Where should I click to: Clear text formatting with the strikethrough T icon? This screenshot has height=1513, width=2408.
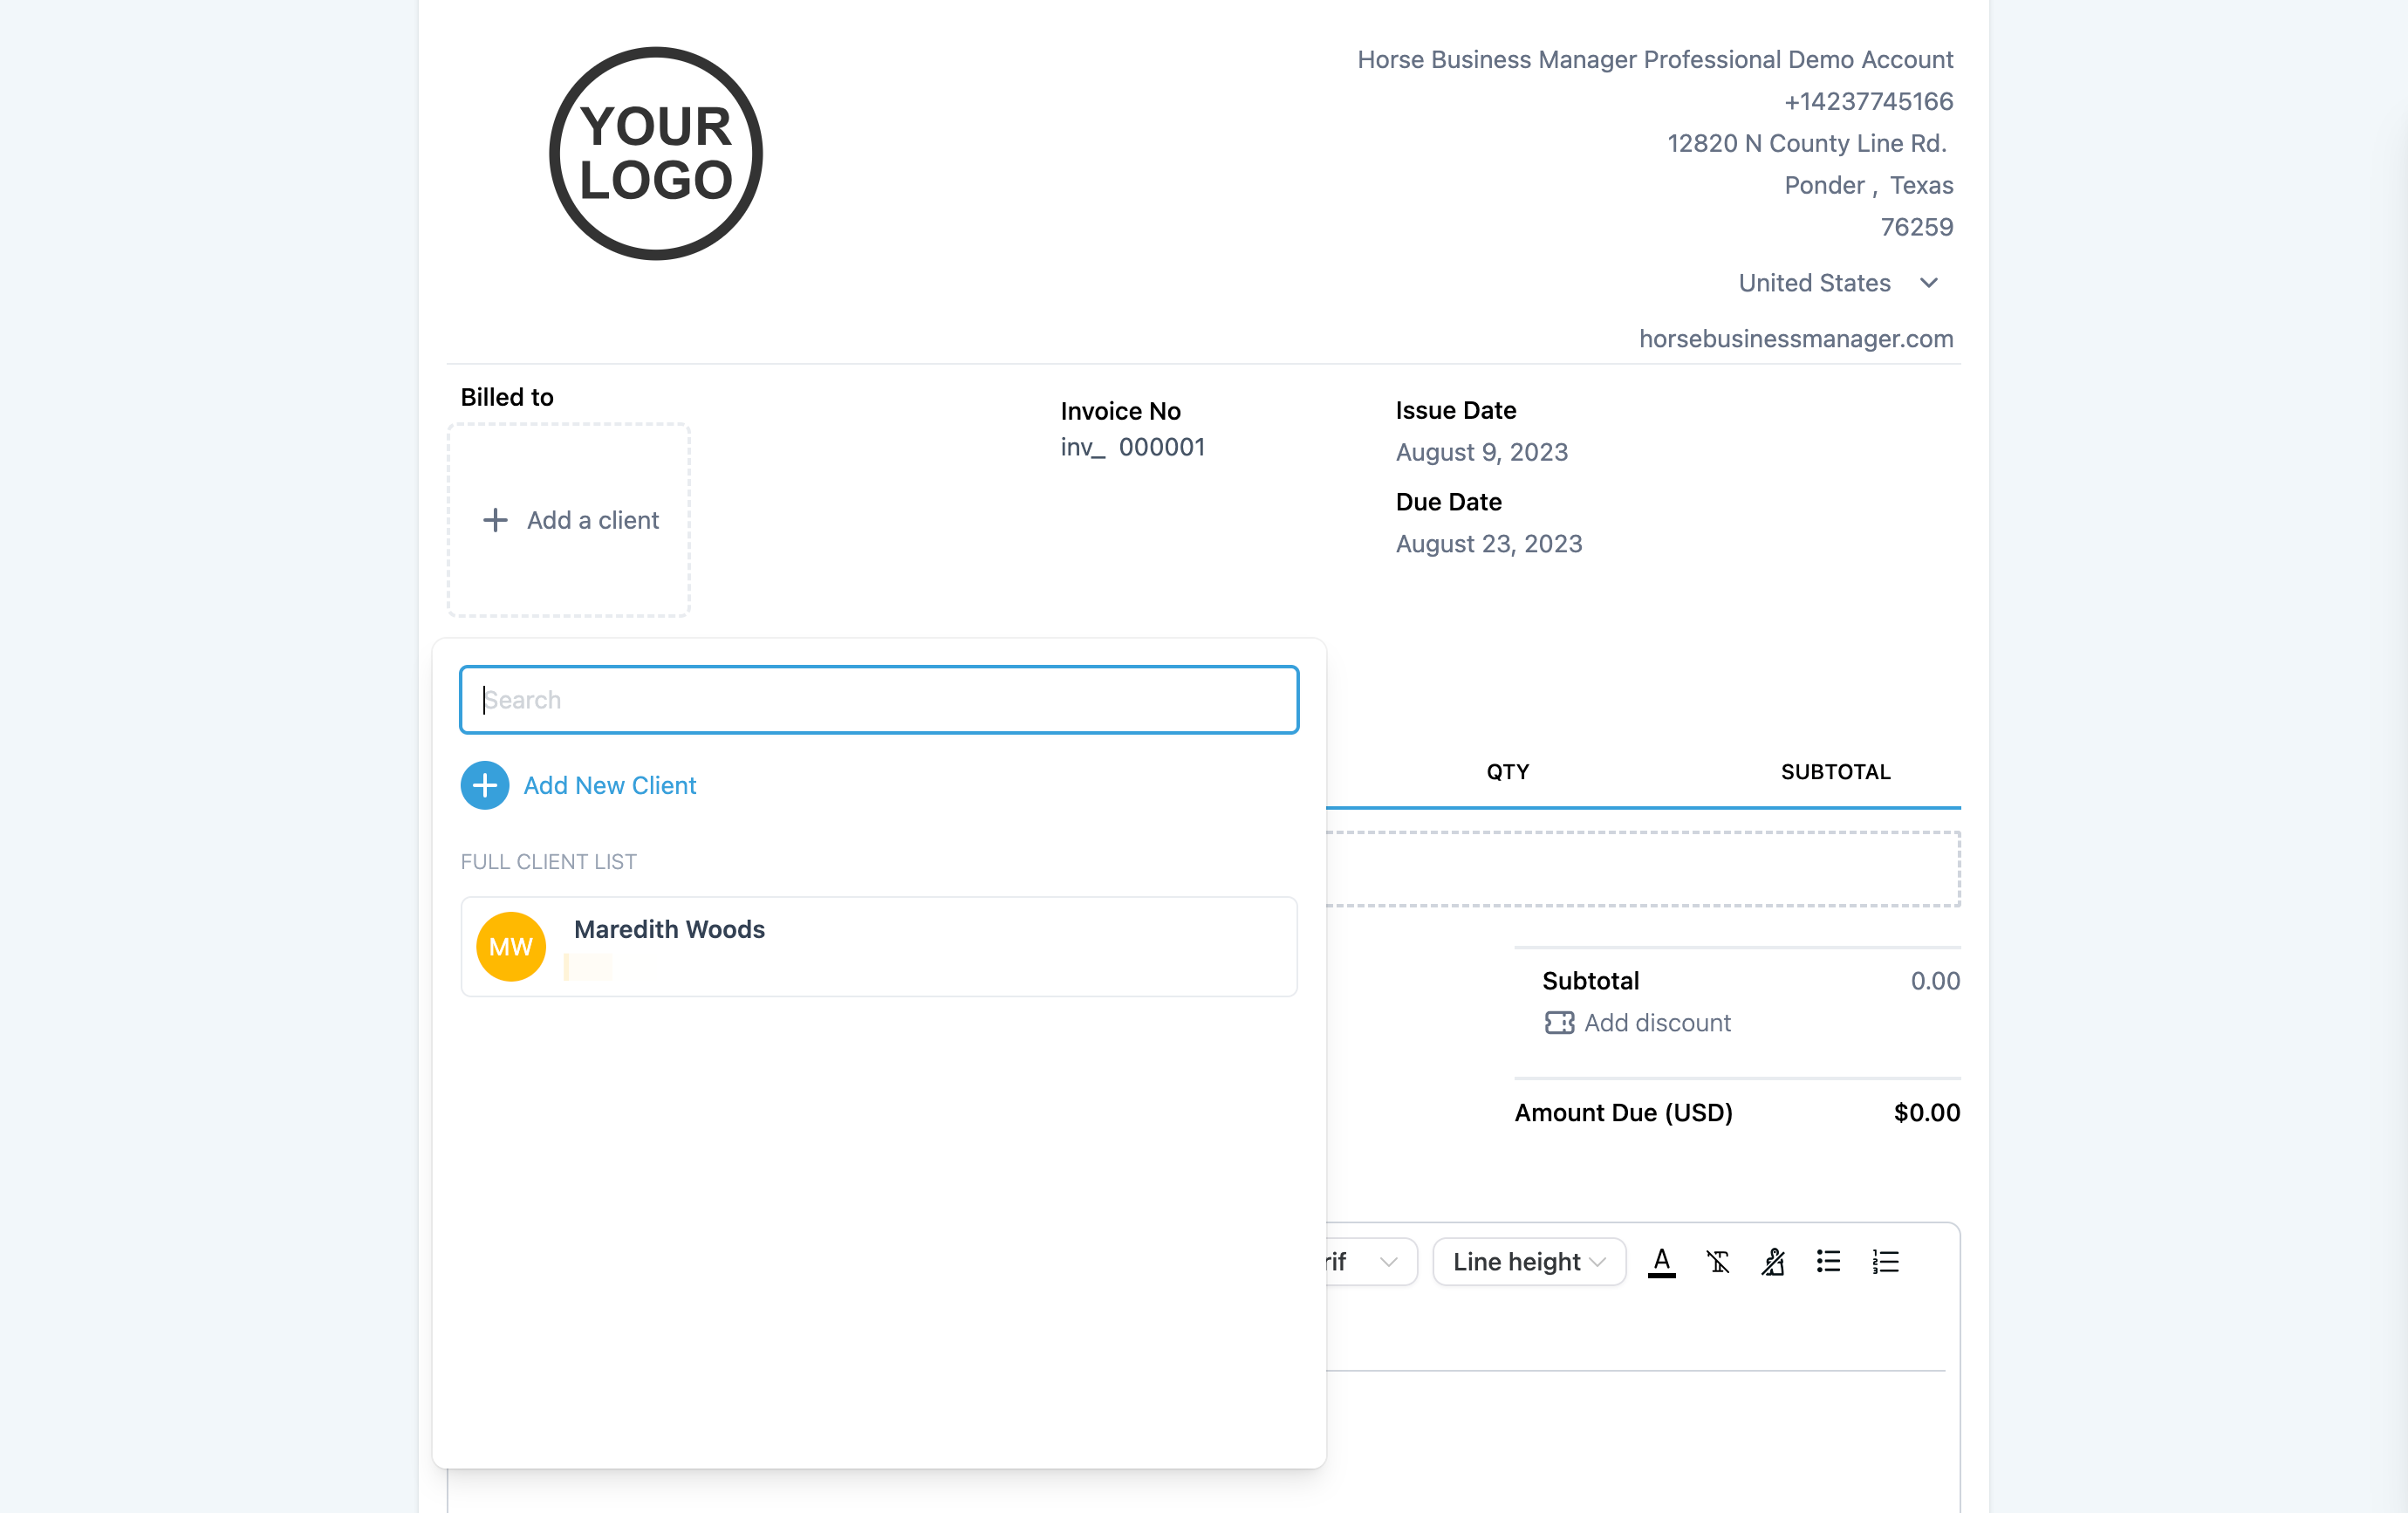click(1717, 1261)
